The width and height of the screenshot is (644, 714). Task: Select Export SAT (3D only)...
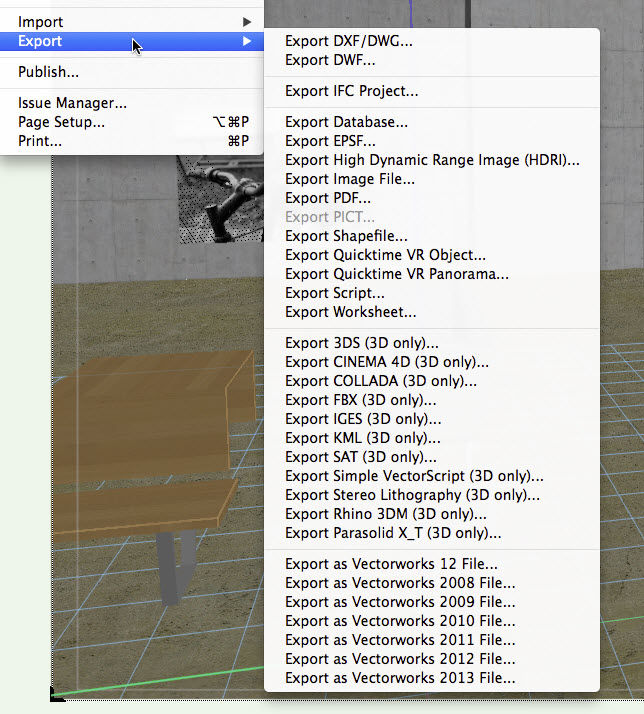[432, 457]
